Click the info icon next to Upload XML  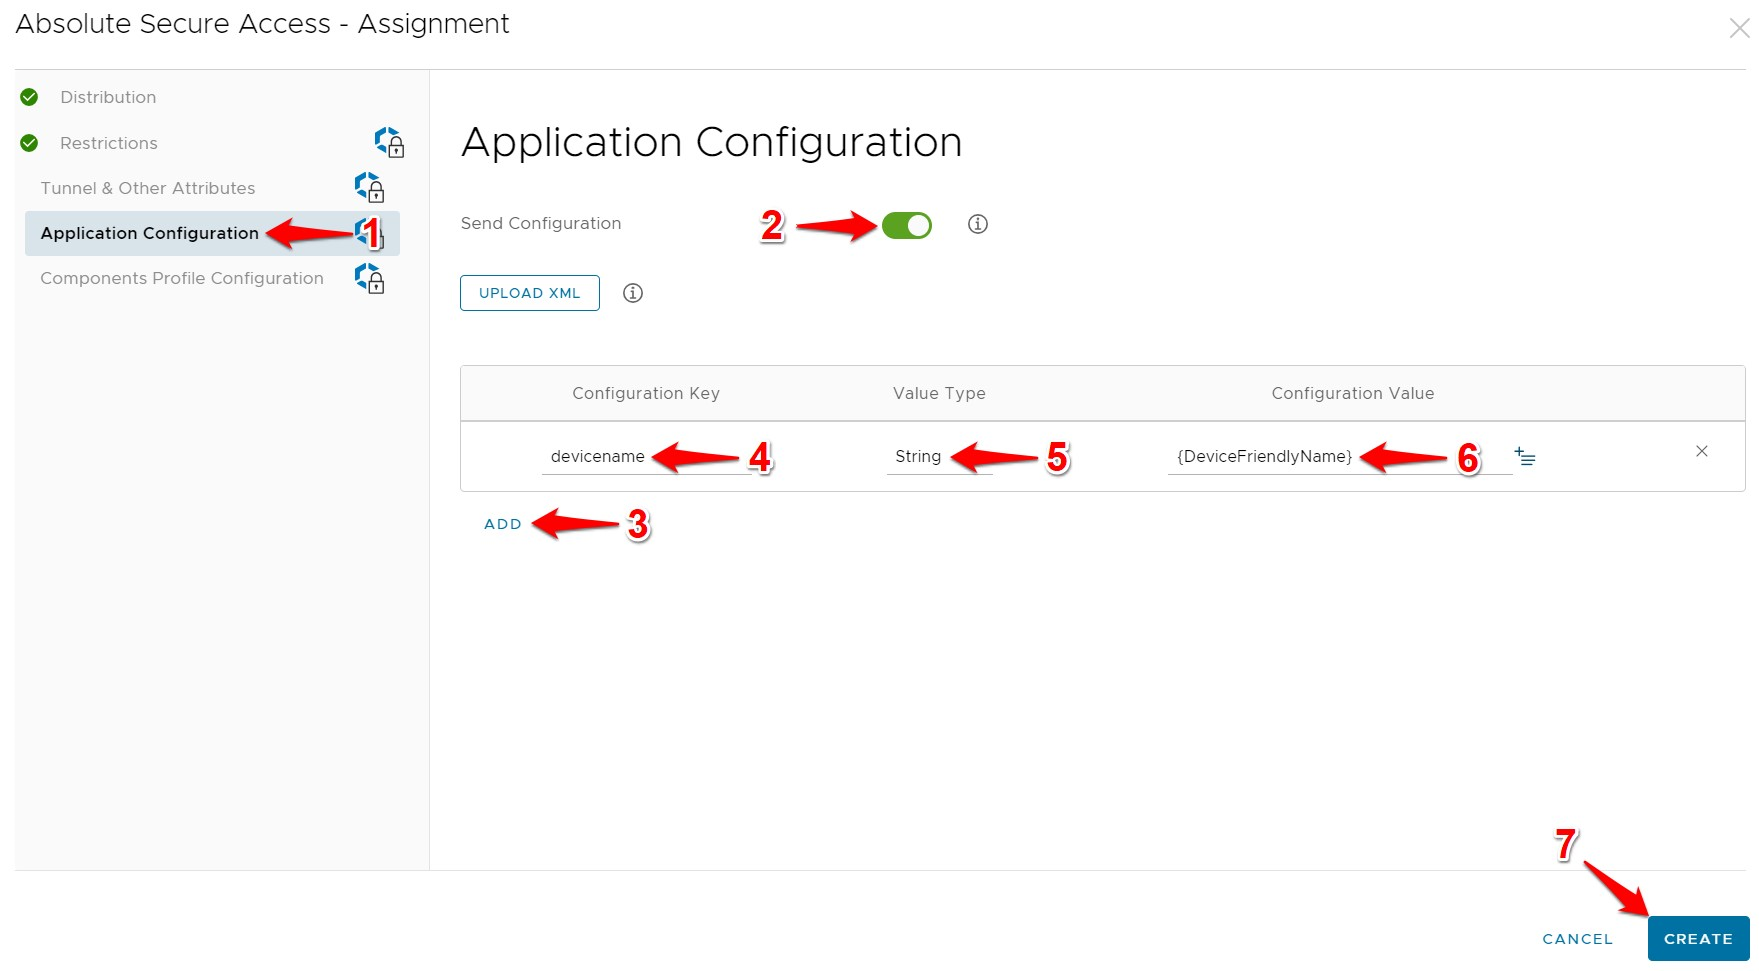(633, 293)
